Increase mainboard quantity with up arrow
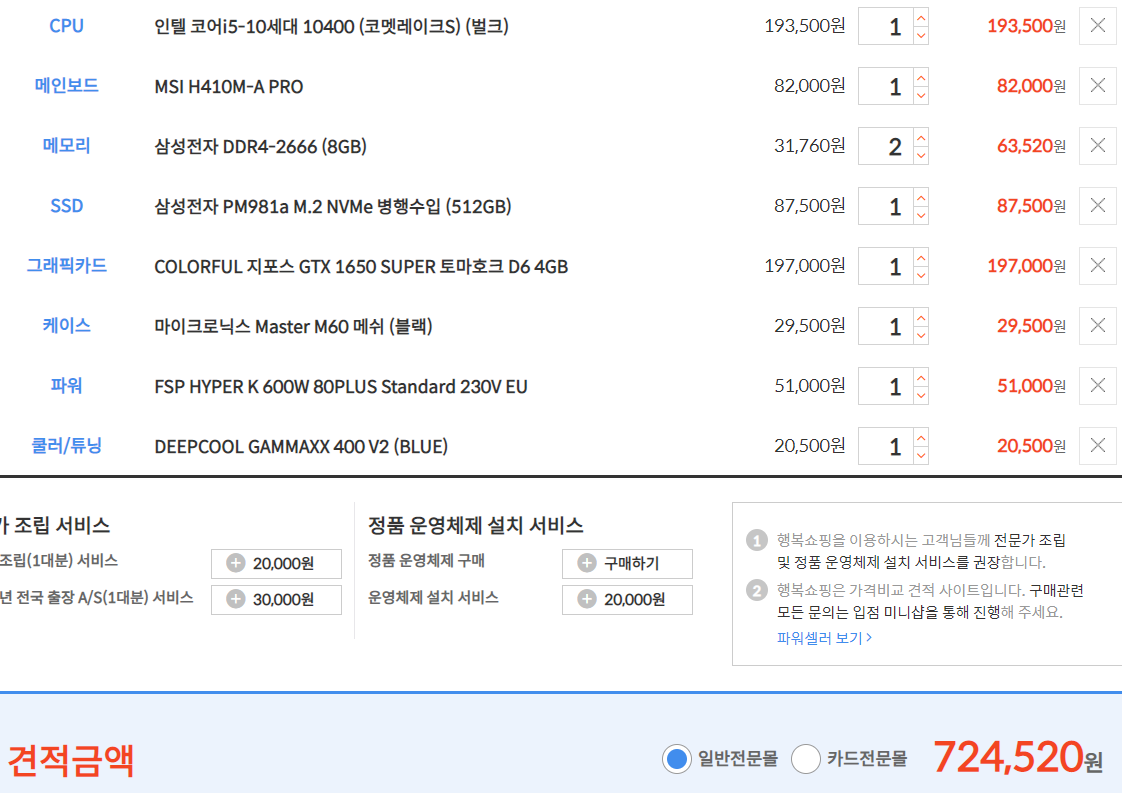 921,77
